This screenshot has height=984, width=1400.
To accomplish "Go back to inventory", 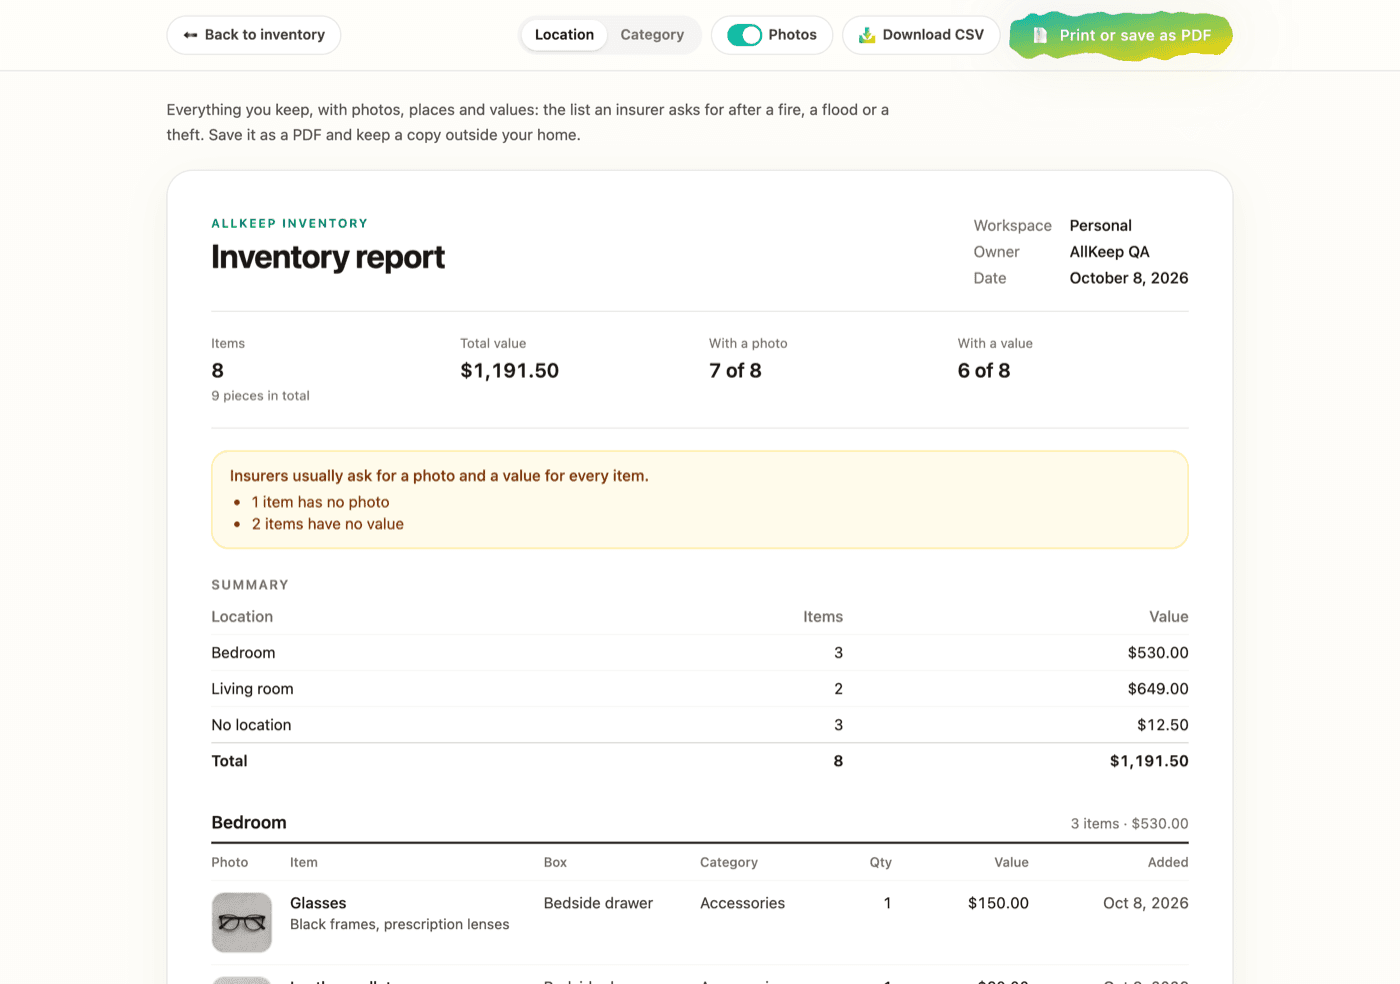I will [254, 35].
